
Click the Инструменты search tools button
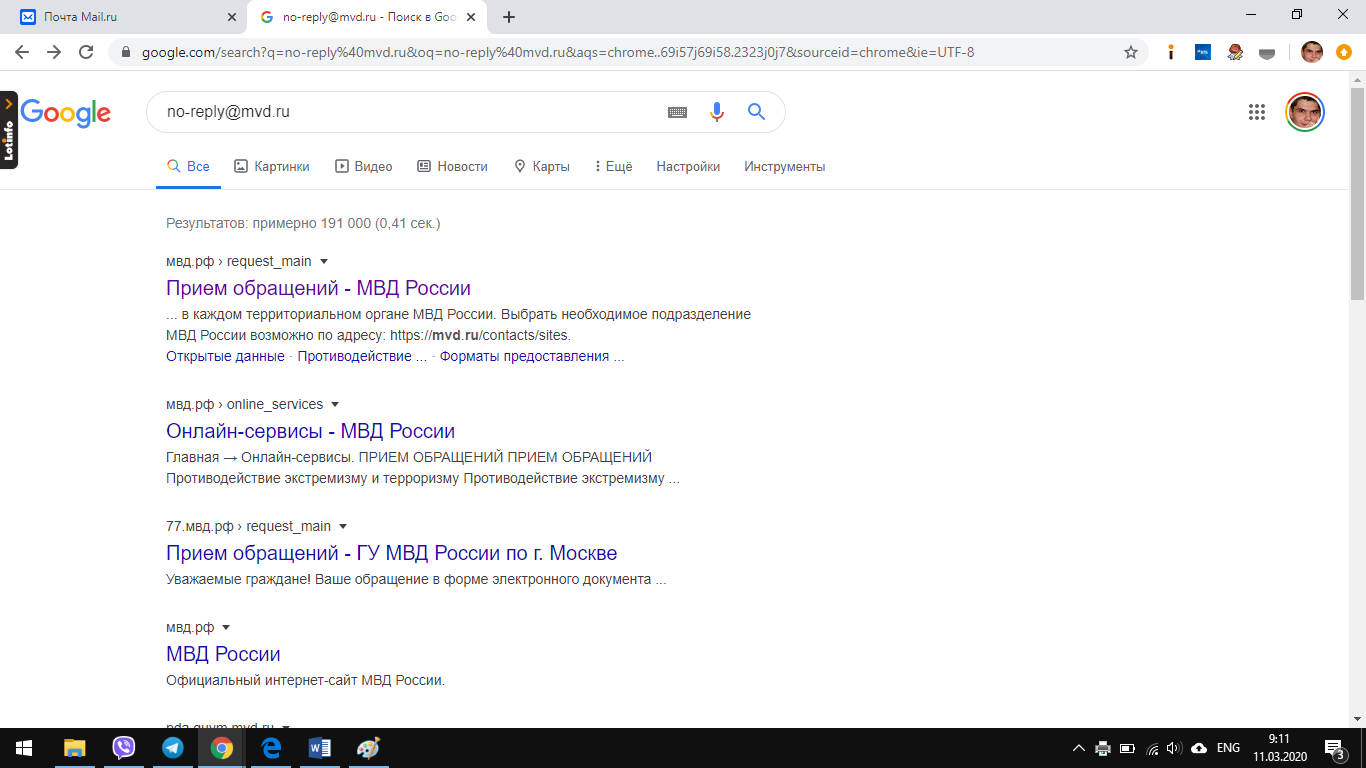(784, 167)
